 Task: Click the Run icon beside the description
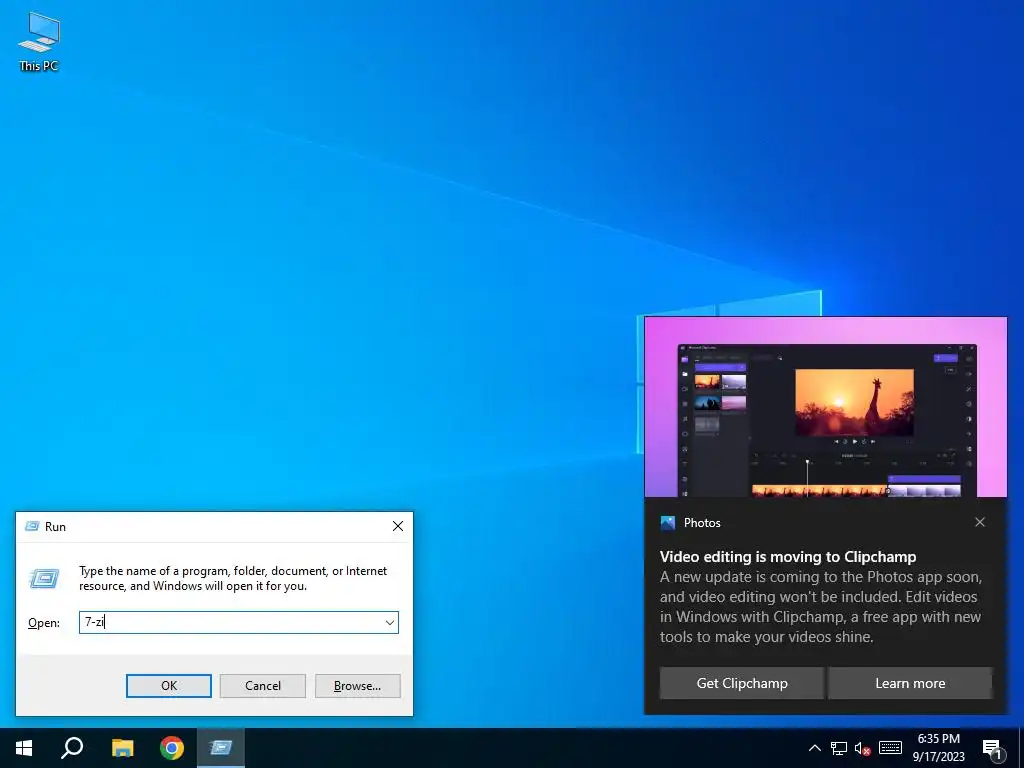(x=44, y=578)
